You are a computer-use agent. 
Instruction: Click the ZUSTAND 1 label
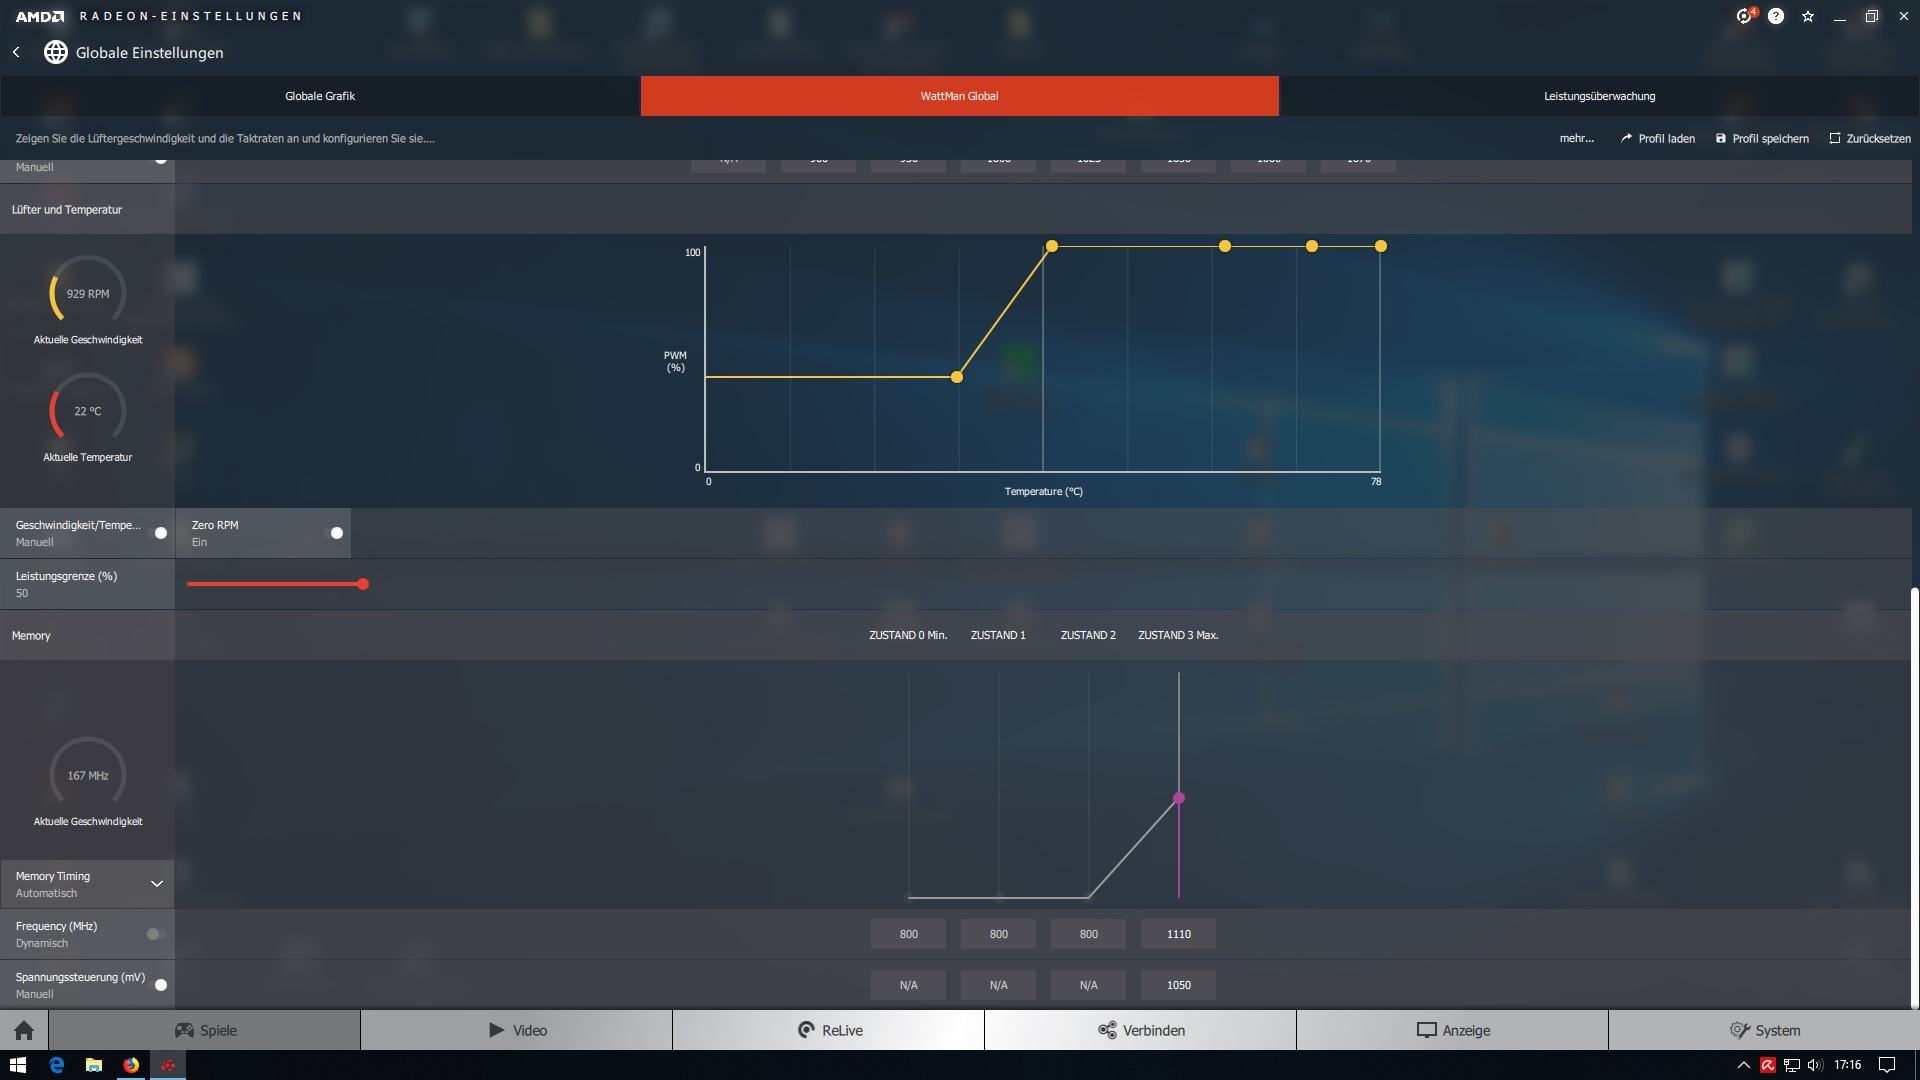[998, 635]
